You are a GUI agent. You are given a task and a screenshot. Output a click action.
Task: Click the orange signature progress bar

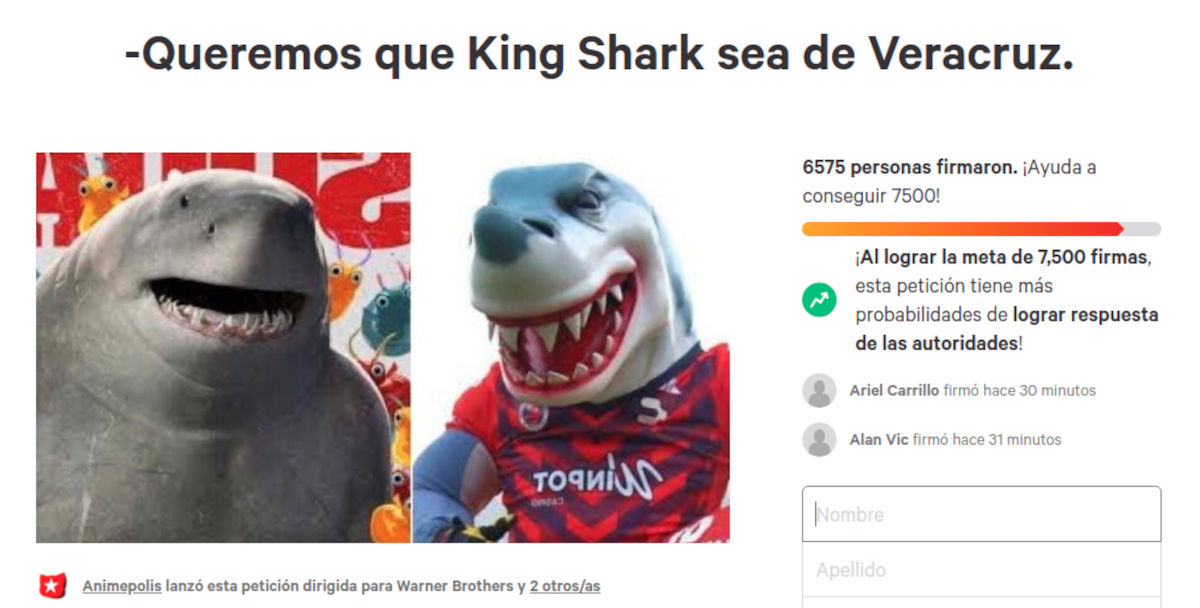tap(962, 229)
